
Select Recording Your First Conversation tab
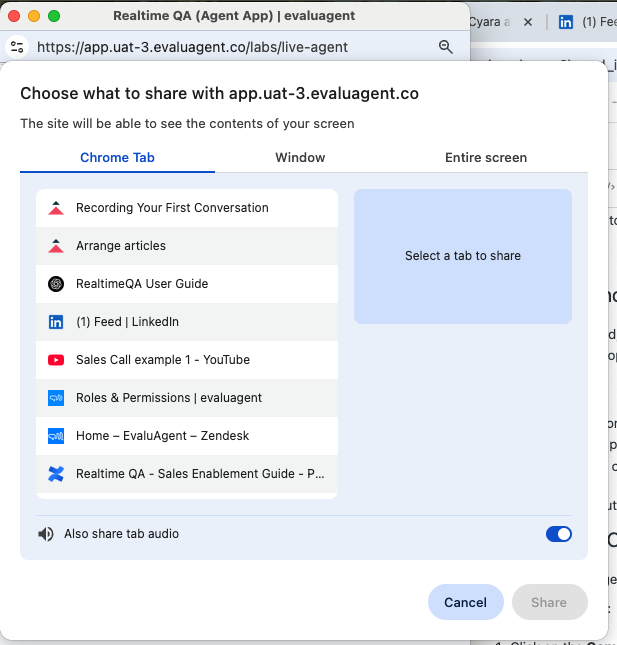pos(187,208)
